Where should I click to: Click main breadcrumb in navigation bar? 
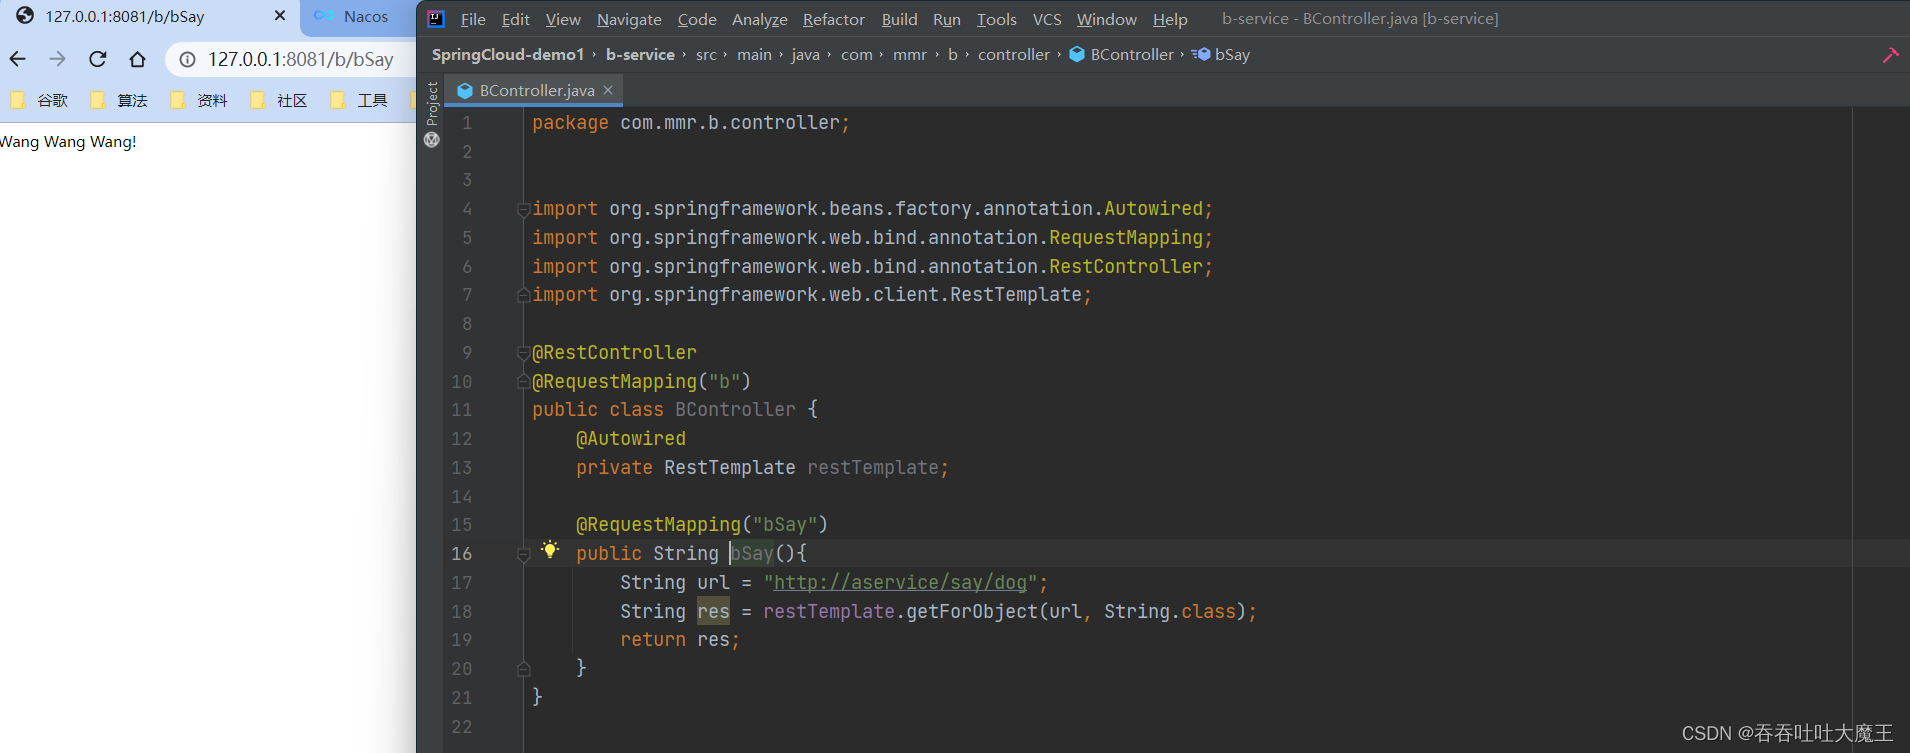[x=754, y=55]
